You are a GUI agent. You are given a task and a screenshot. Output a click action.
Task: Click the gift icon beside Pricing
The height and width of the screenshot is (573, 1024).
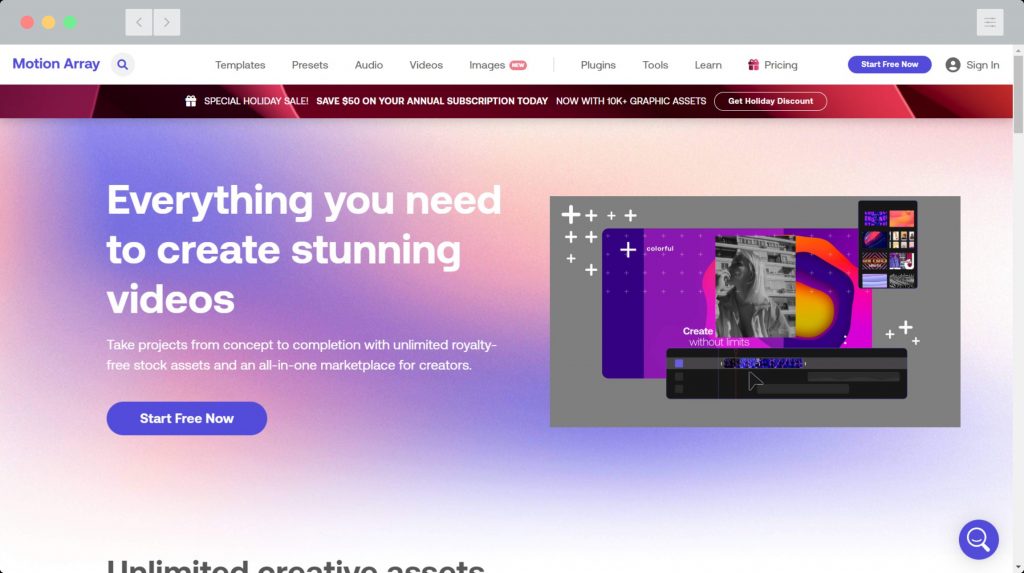(753, 65)
